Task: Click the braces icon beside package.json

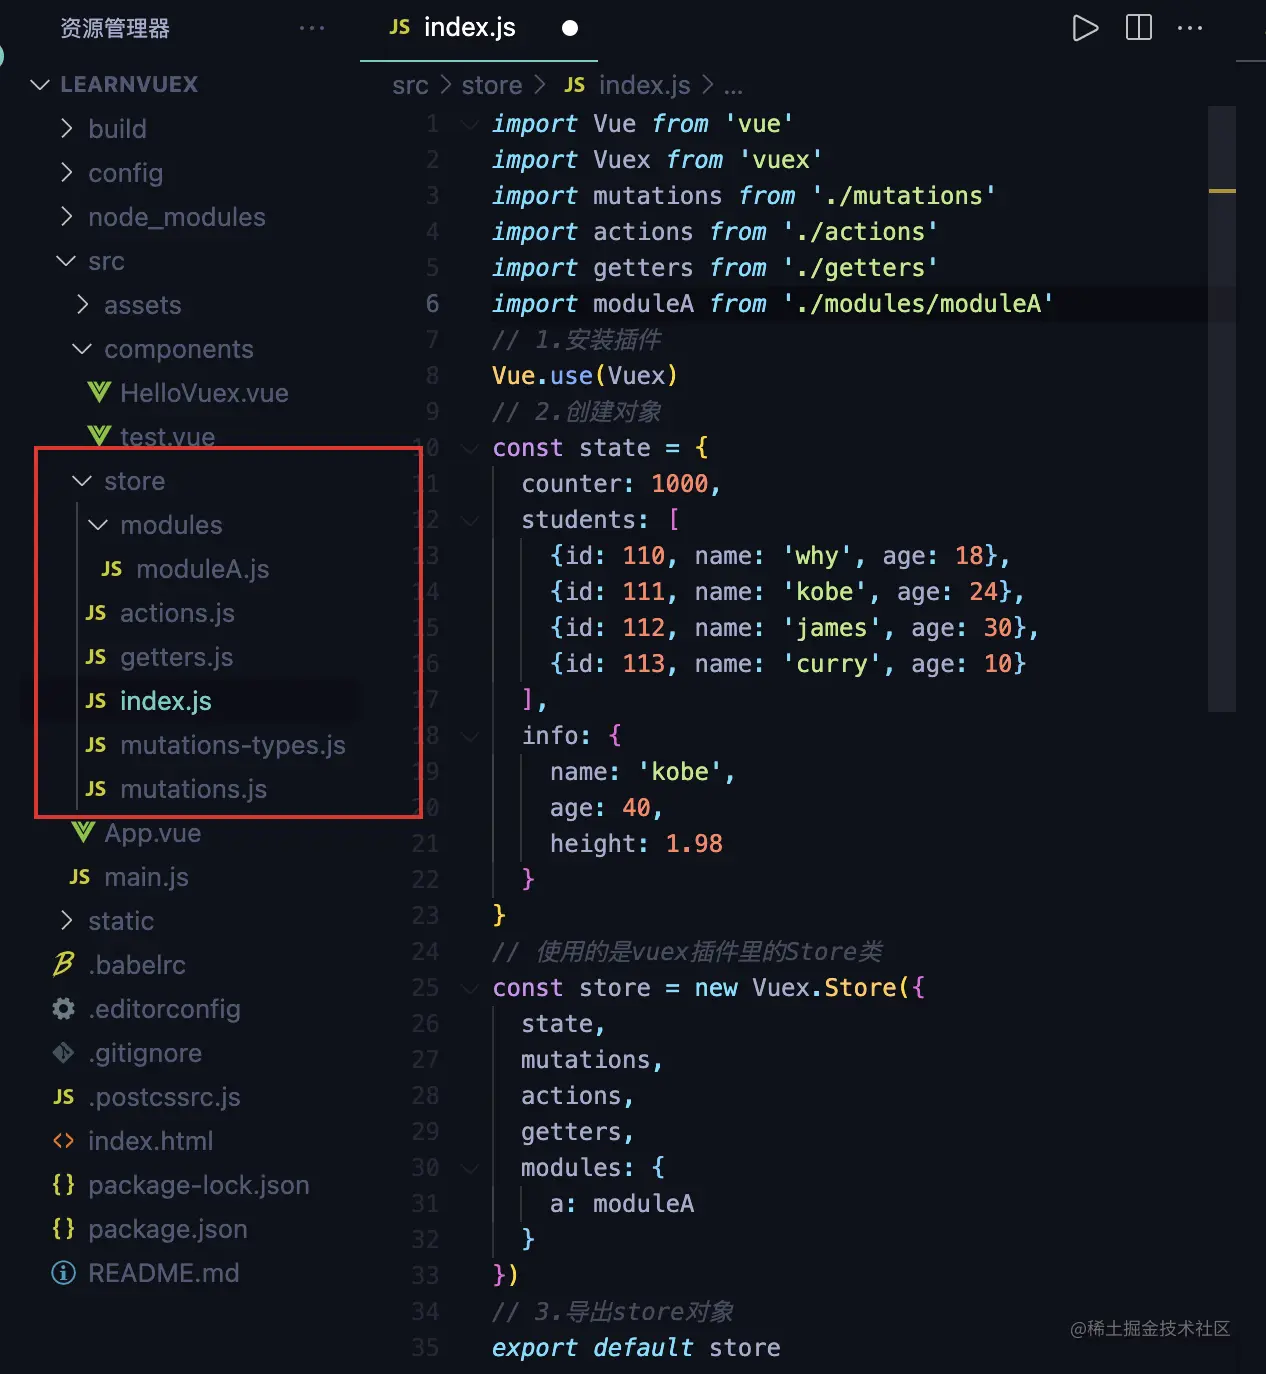Action: pos(63,1229)
